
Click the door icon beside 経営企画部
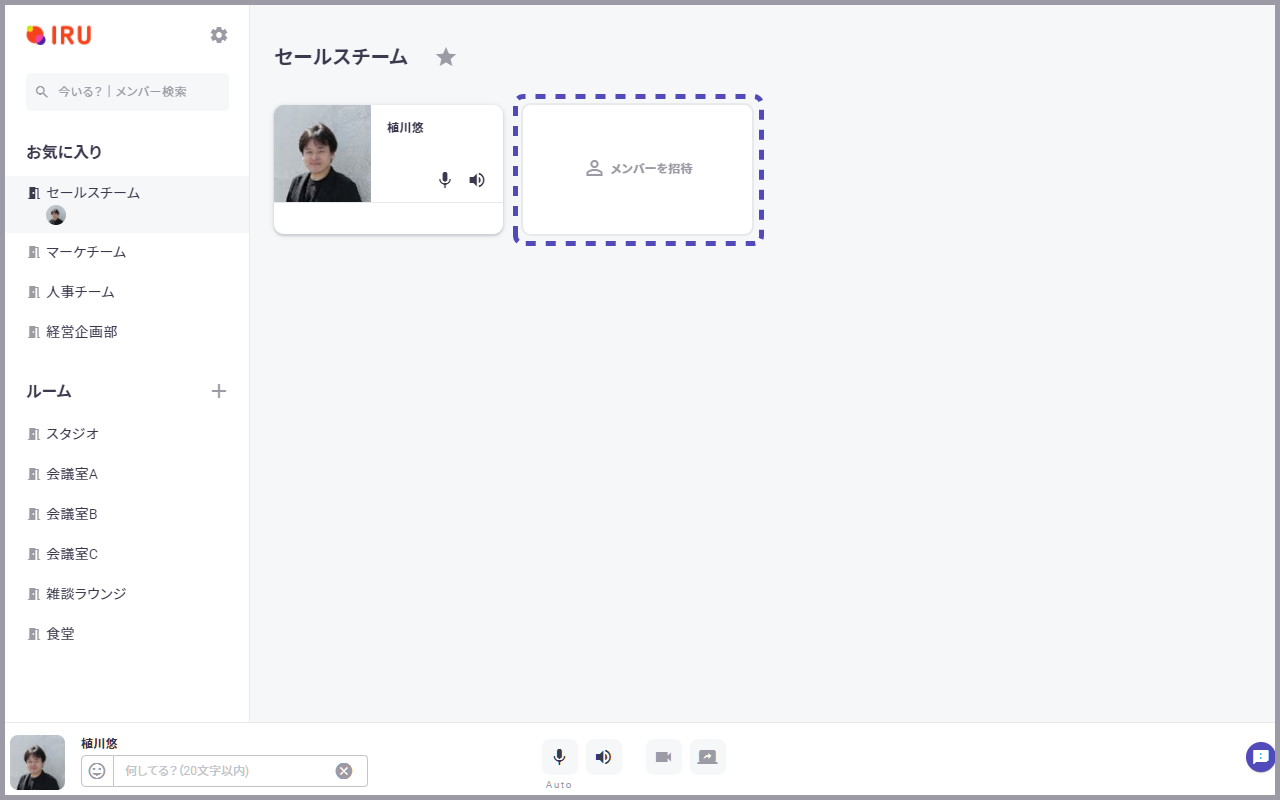[34, 332]
